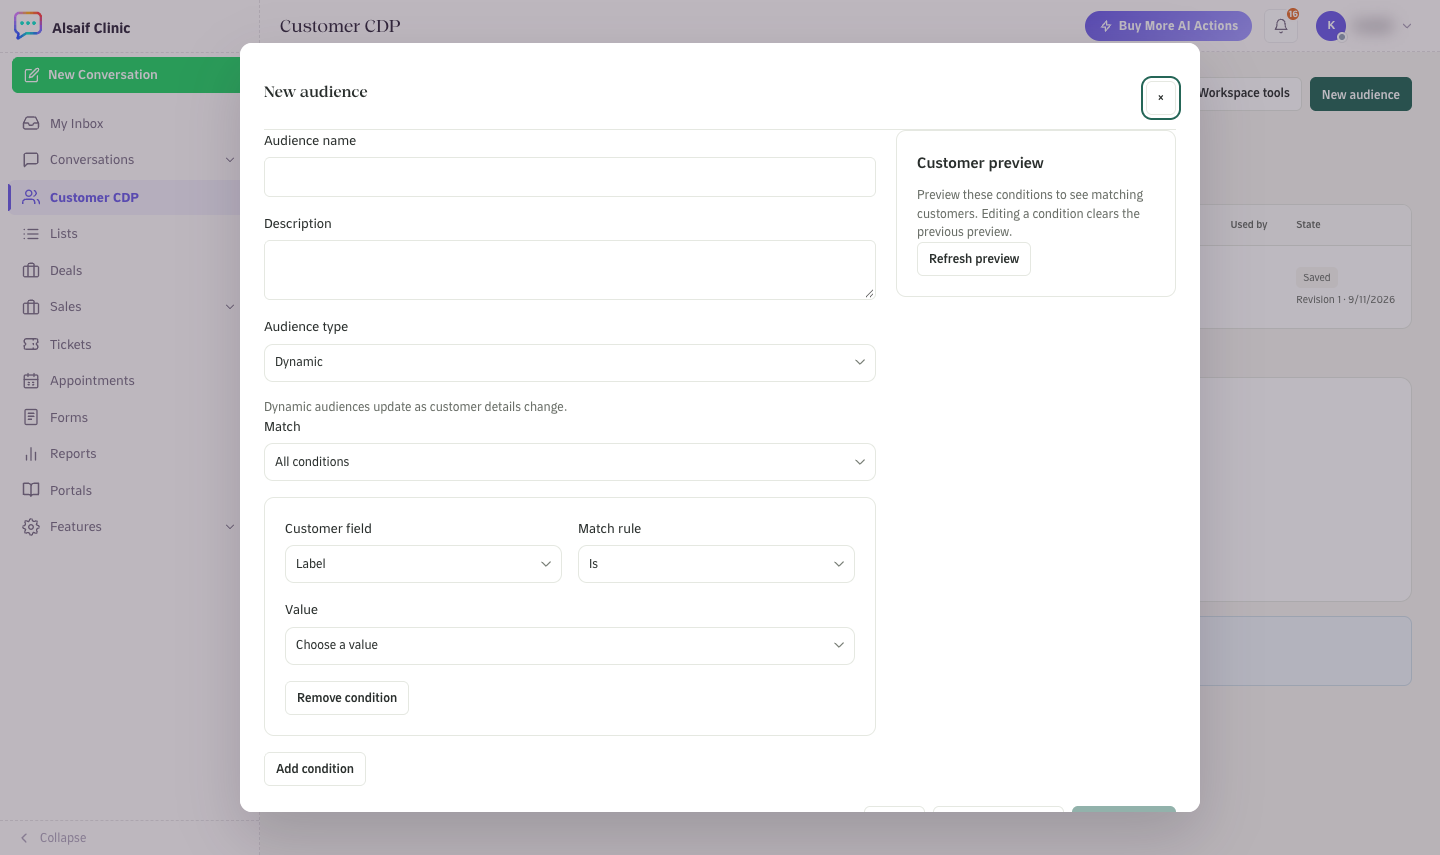Expand the Features submenu chevron
Screen dimensions: 1440x855
(x=230, y=527)
